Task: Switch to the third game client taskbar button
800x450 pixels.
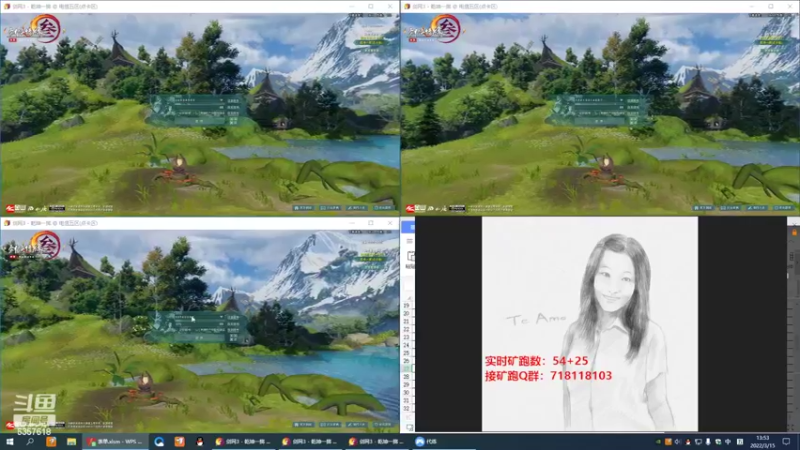Action: (377, 442)
